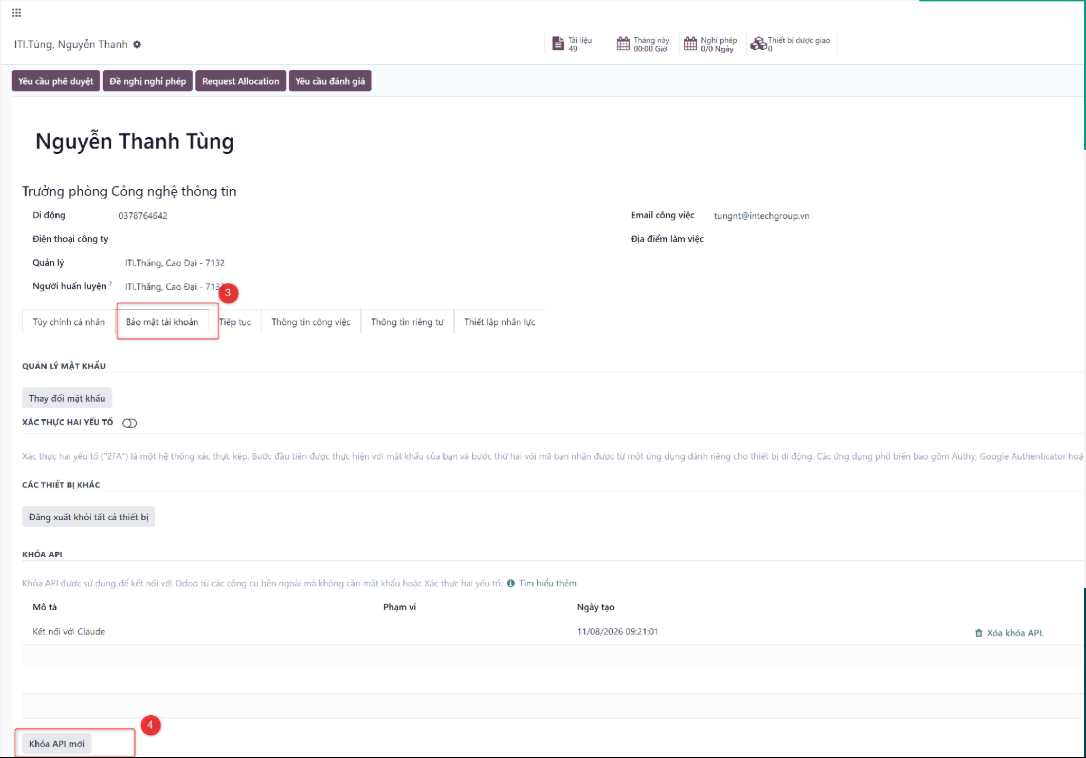The image size is (1086, 758).
Task: Switch to Tùy chỉnh cá nhân tab
Action: pos(69,322)
